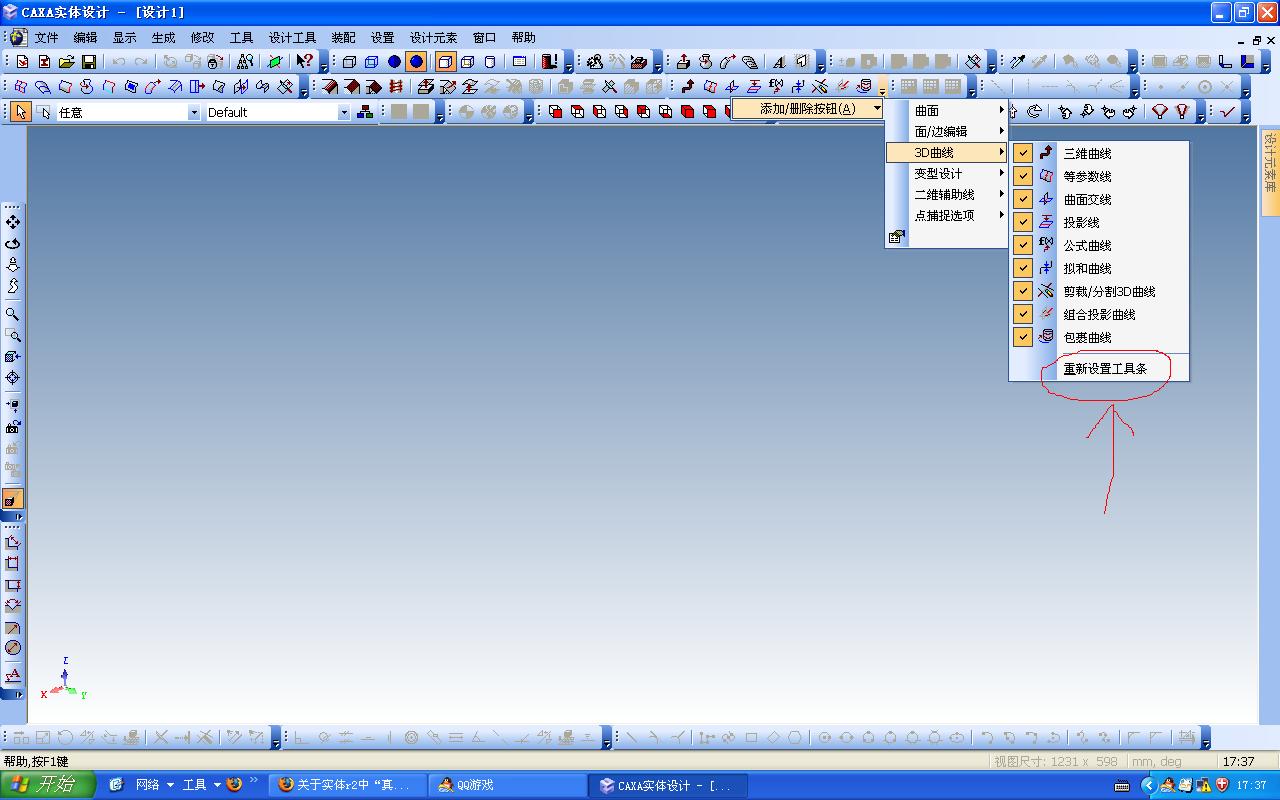
Task: Expand the 变型设计 submenu
Action: (x=946, y=173)
